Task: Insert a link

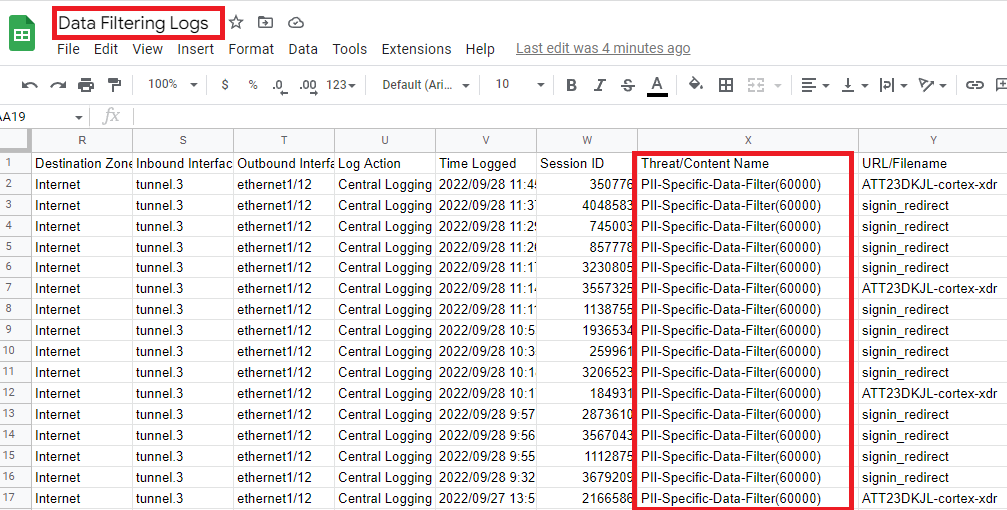Action: pyautogui.click(x=974, y=85)
